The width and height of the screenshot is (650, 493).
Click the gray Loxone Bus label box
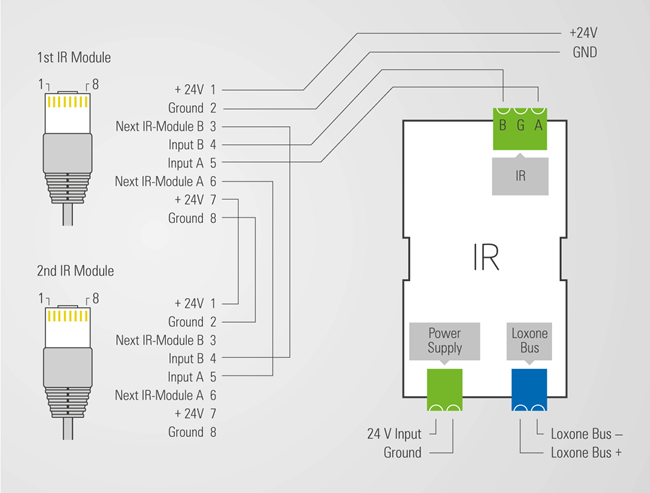530,340
